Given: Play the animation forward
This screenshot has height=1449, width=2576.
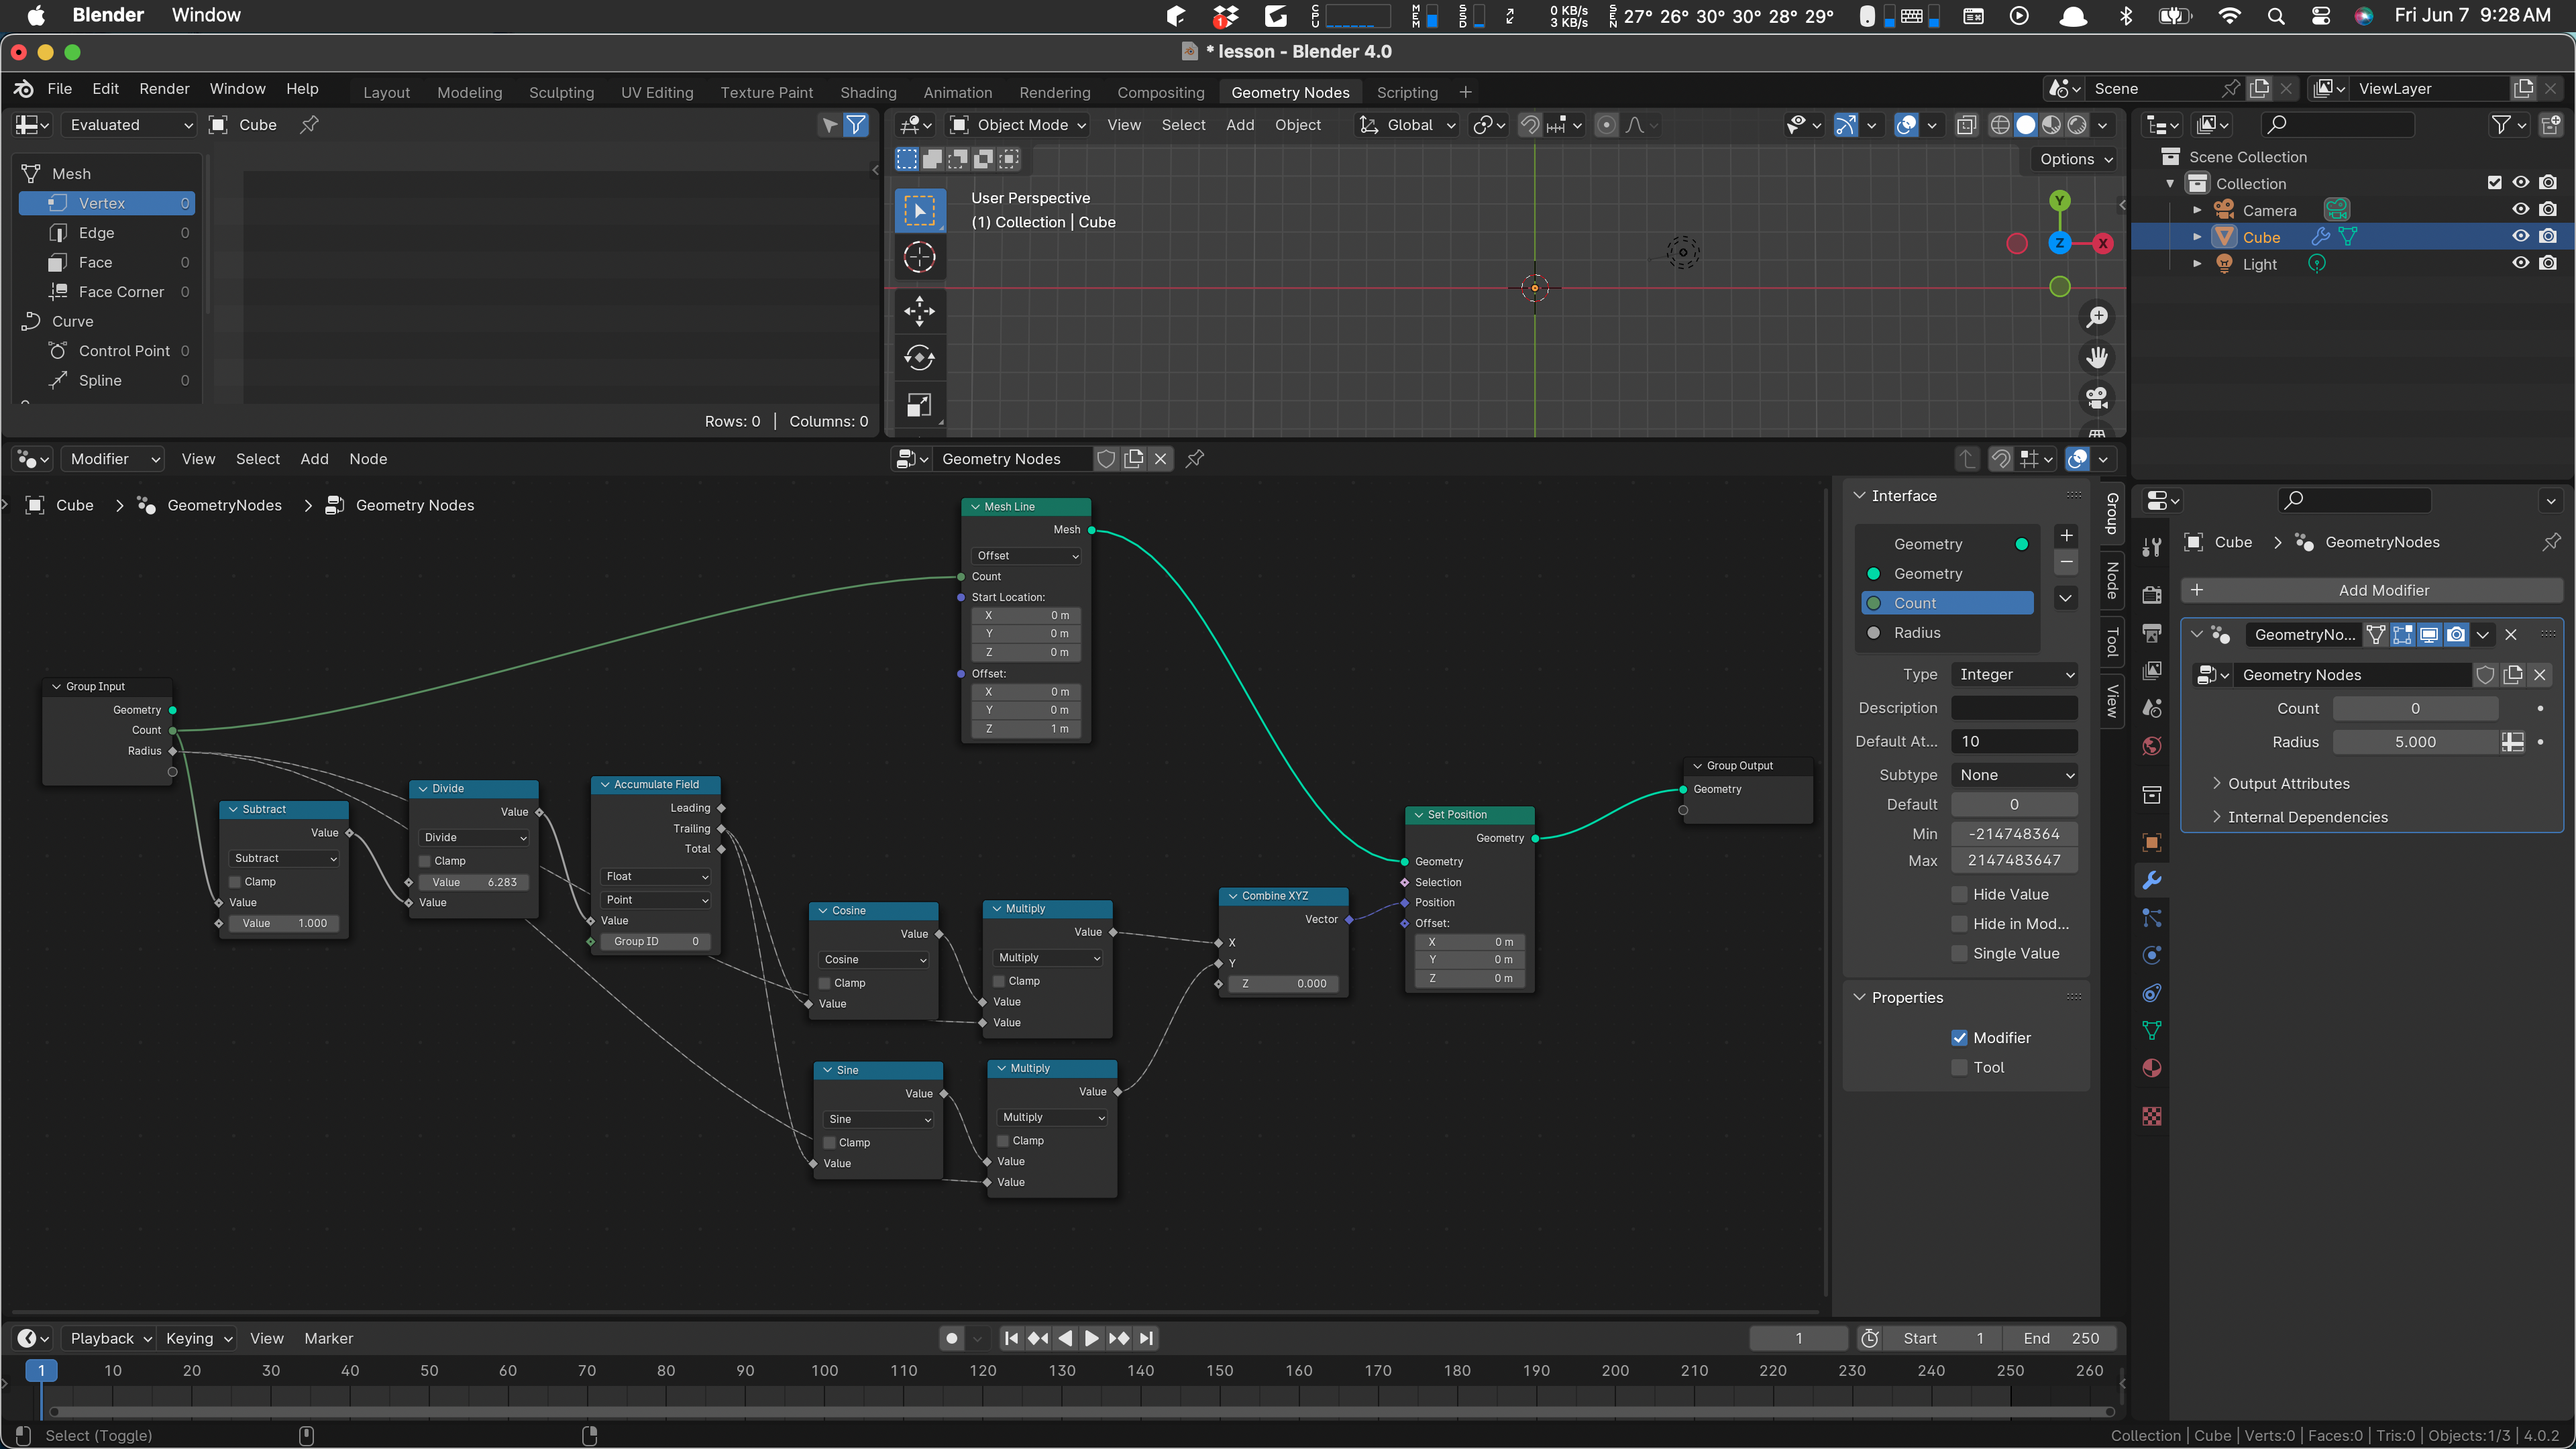Looking at the screenshot, I should click(x=1092, y=1338).
